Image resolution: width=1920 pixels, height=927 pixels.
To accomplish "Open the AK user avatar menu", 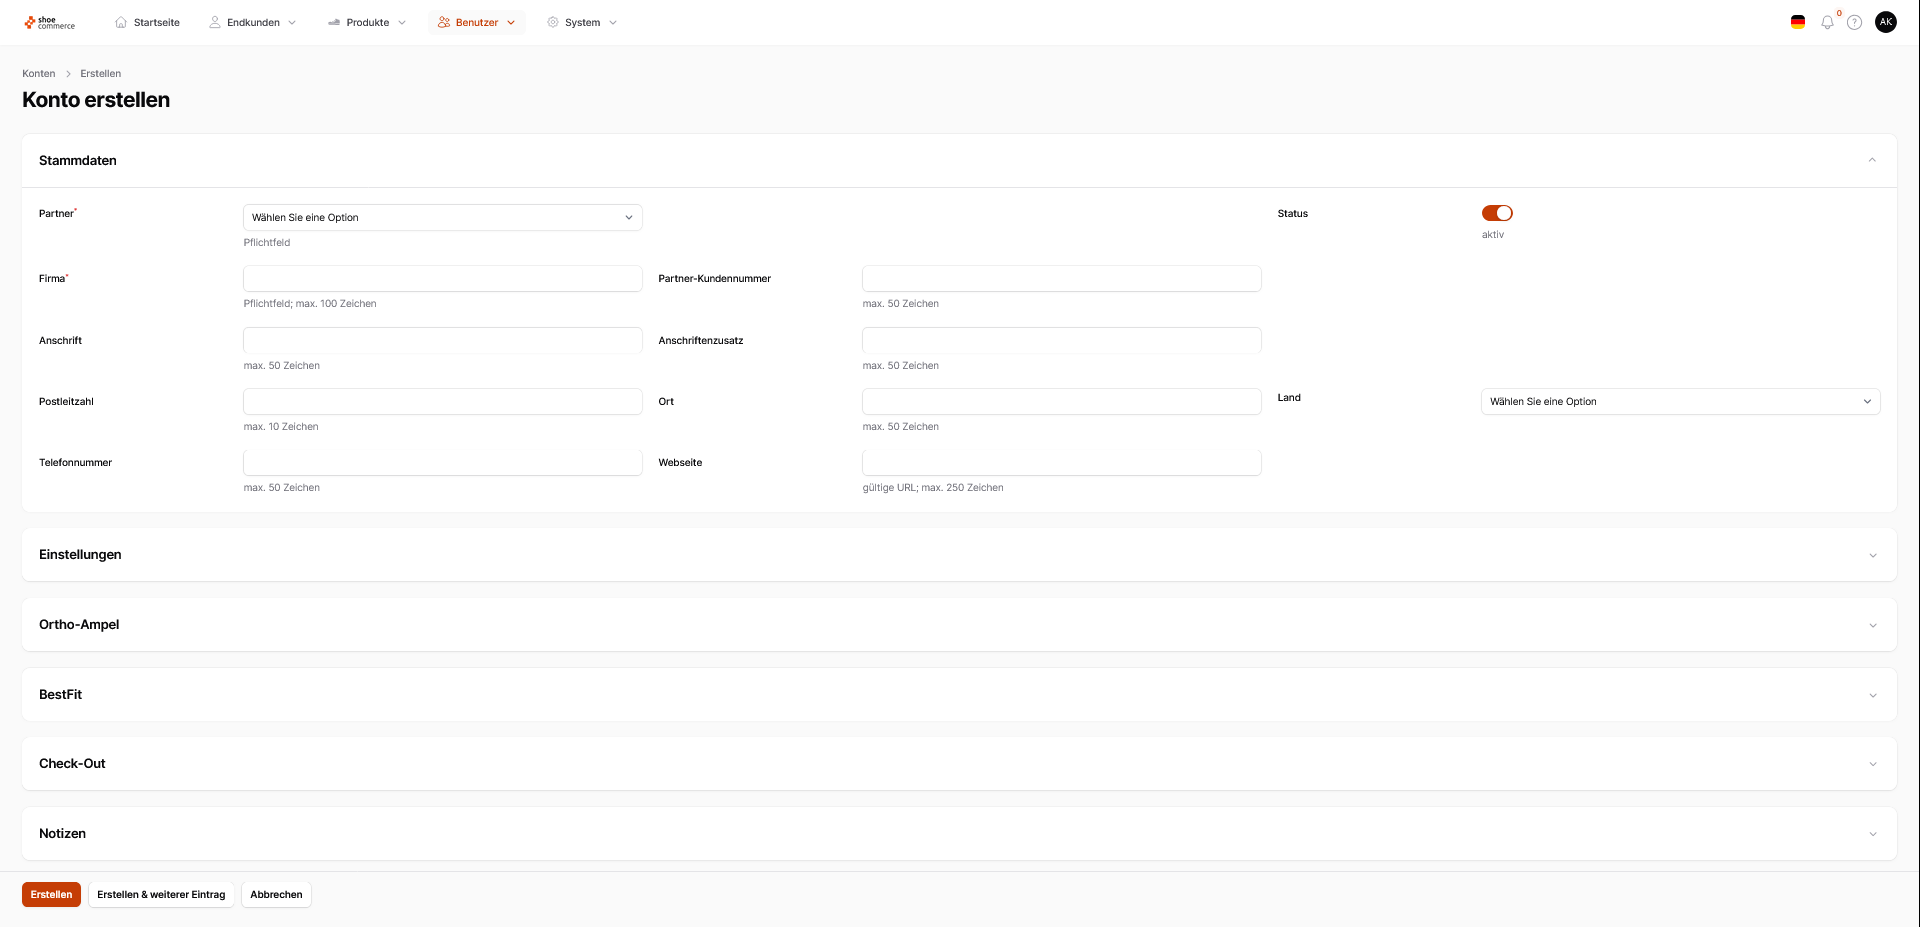I will click(1886, 22).
